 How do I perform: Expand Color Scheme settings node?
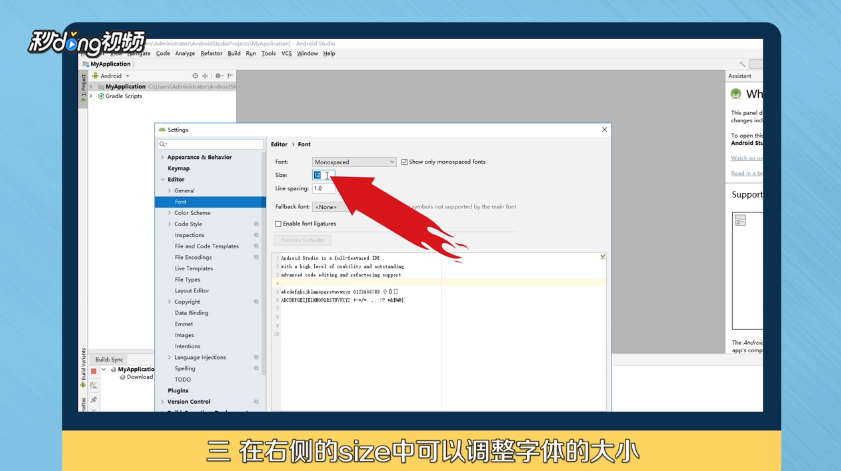(169, 213)
